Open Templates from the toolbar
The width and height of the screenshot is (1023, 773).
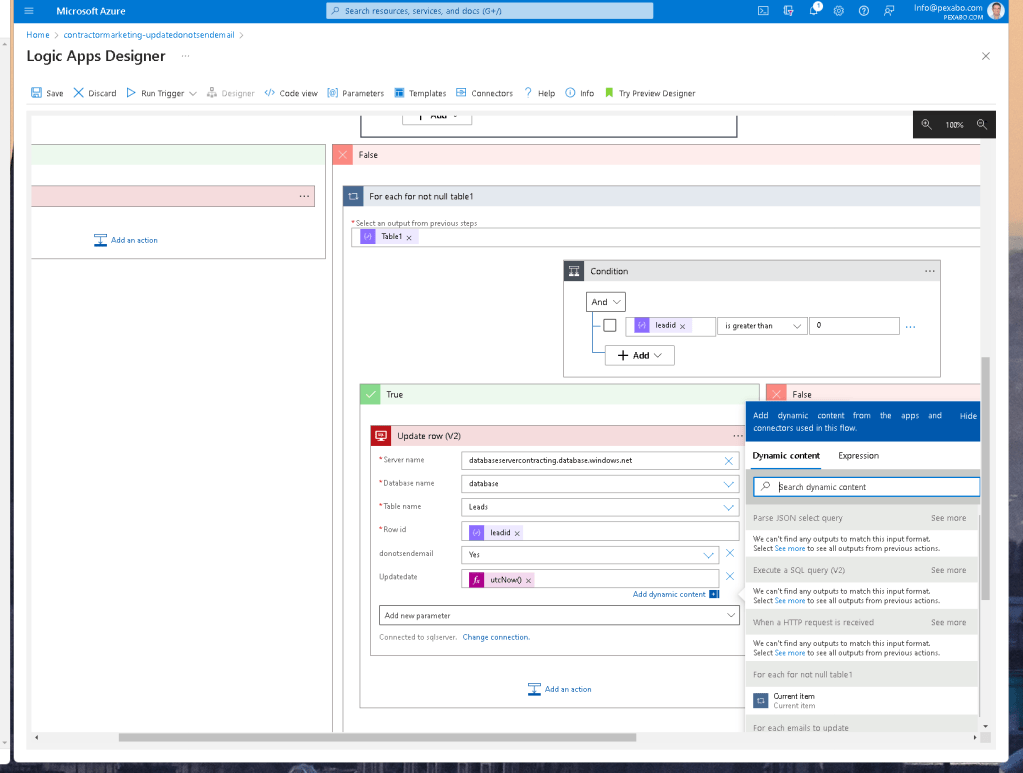point(420,93)
